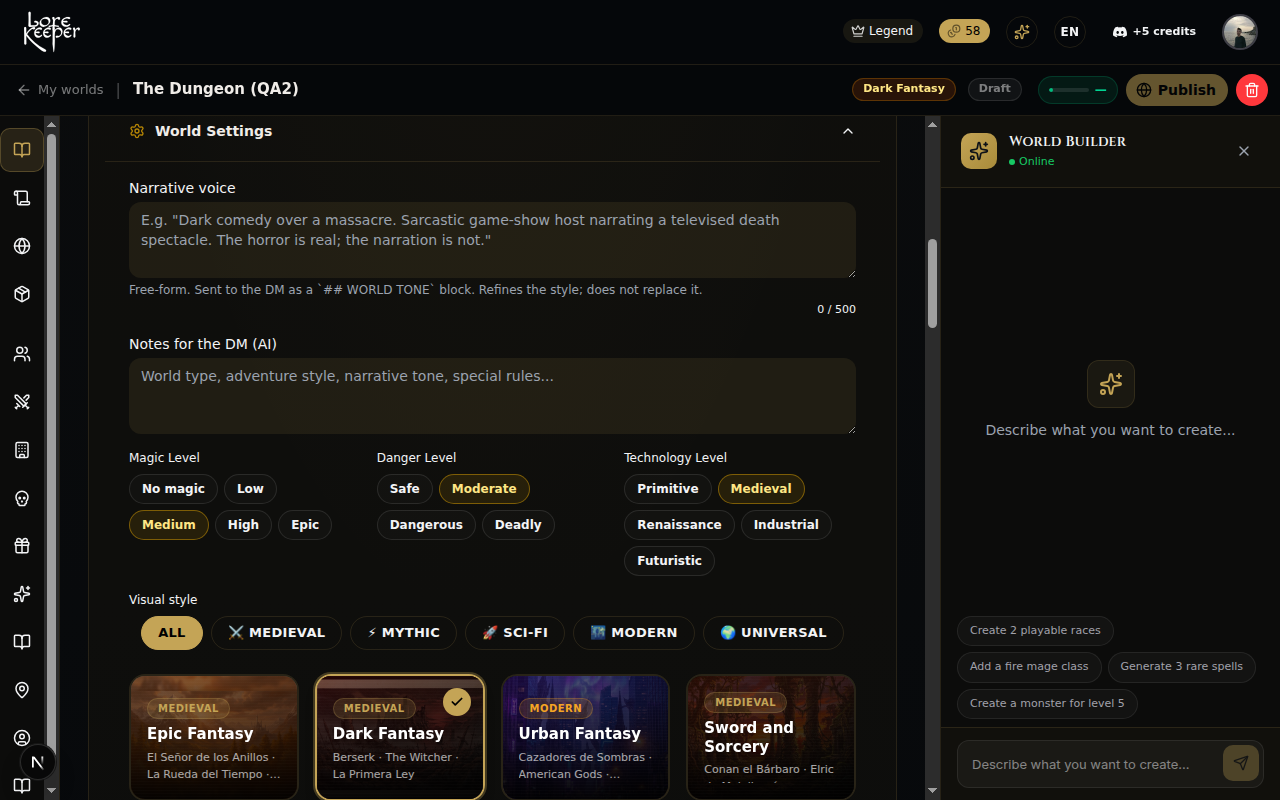Click the Discord +5 credits button
Image resolution: width=1280 pixels, height=800 pixels.
tap(1154, 31)
